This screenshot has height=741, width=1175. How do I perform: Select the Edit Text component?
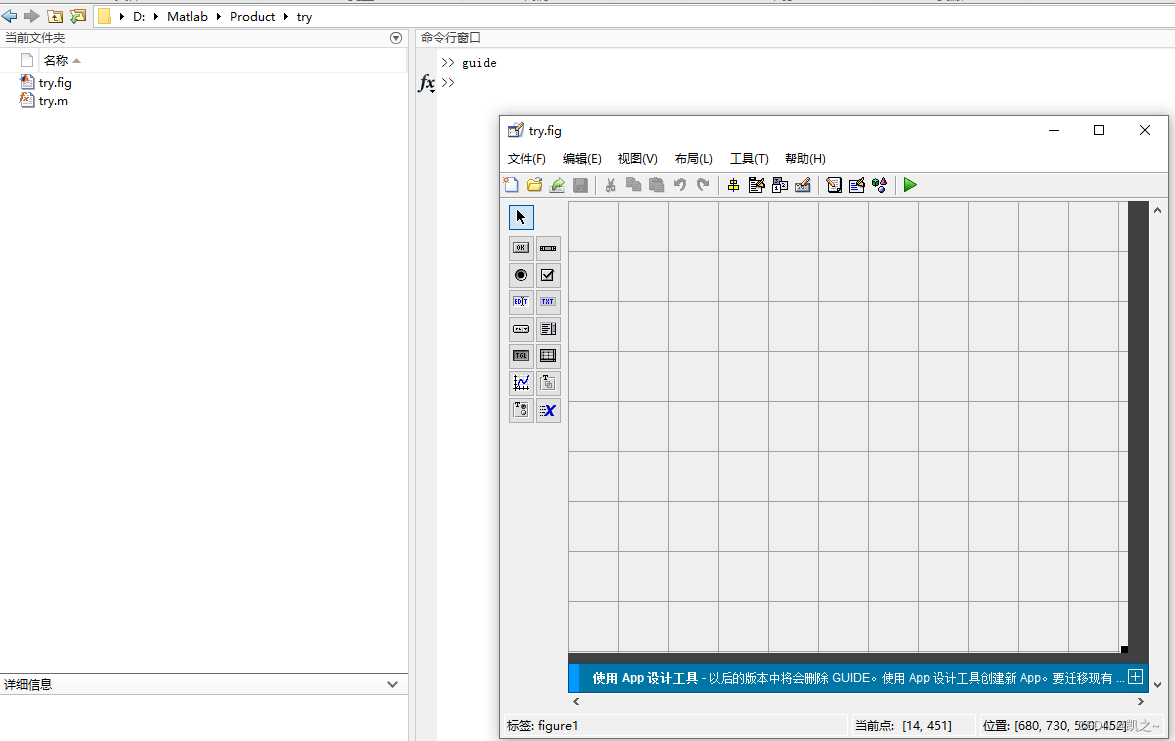coord(521,302)
